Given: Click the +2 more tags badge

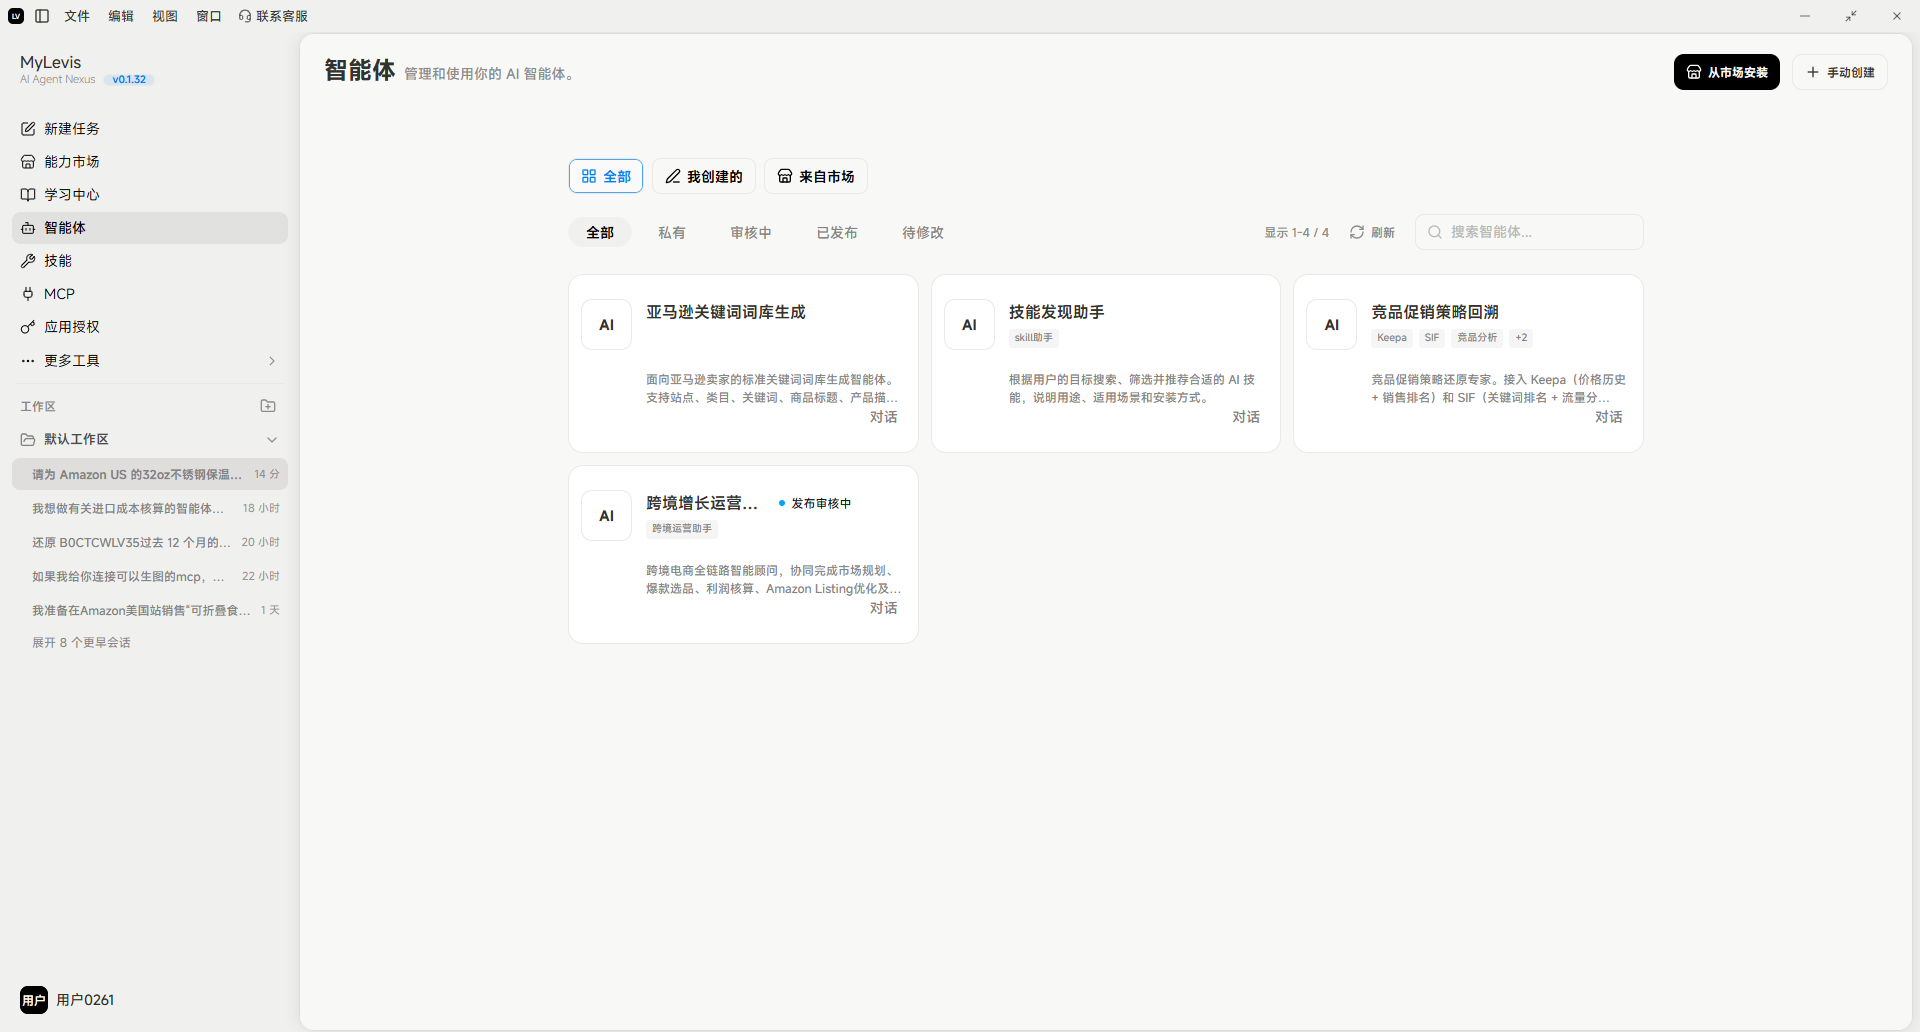Looking at the screenshot, I should (x=1521, y=338).
